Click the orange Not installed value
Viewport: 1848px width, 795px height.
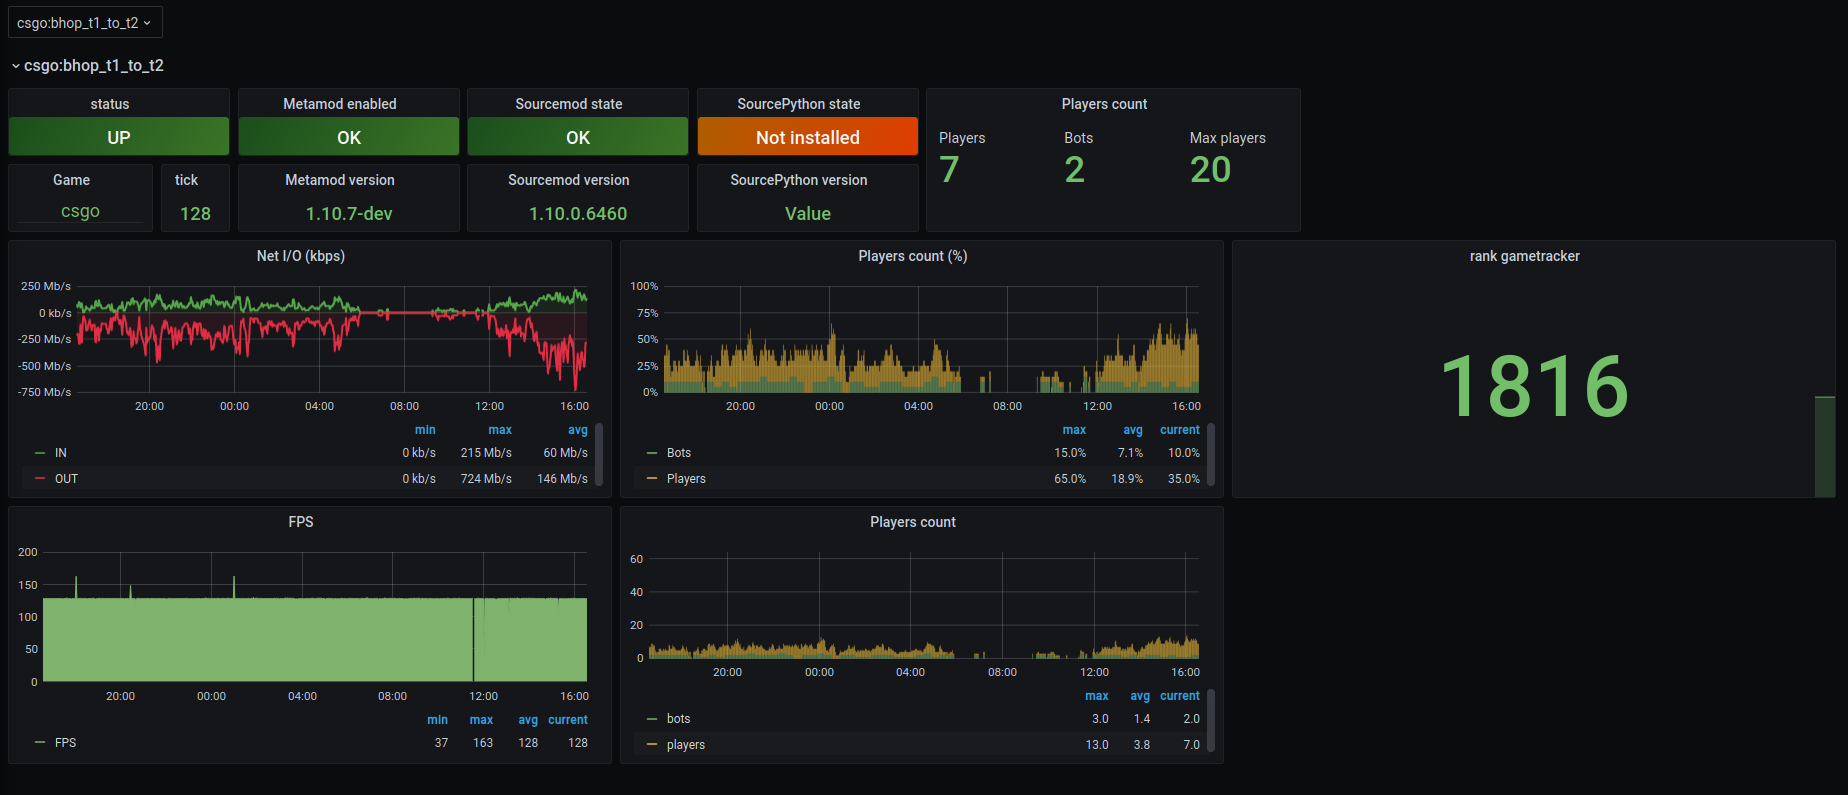[x=808, y=137]
